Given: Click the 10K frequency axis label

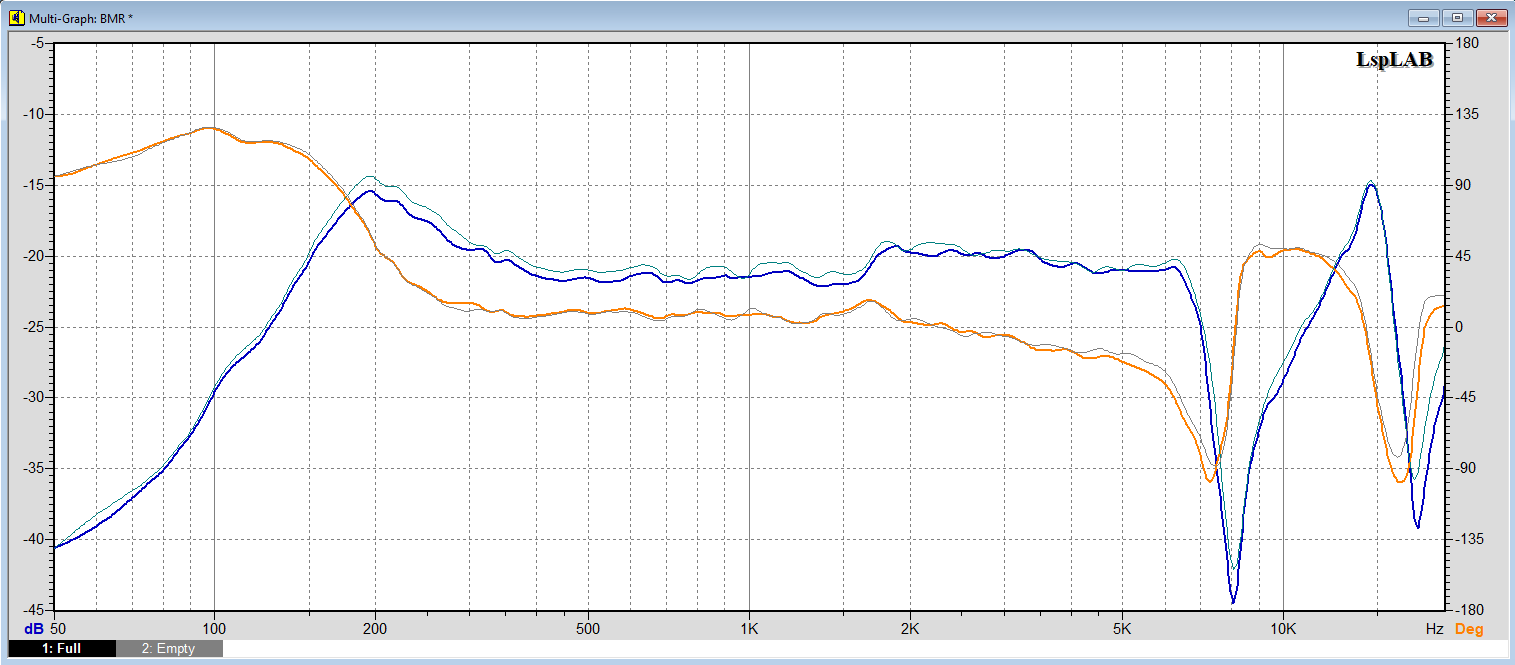Looking at the screenshot, I should (x=1283, y=629).
